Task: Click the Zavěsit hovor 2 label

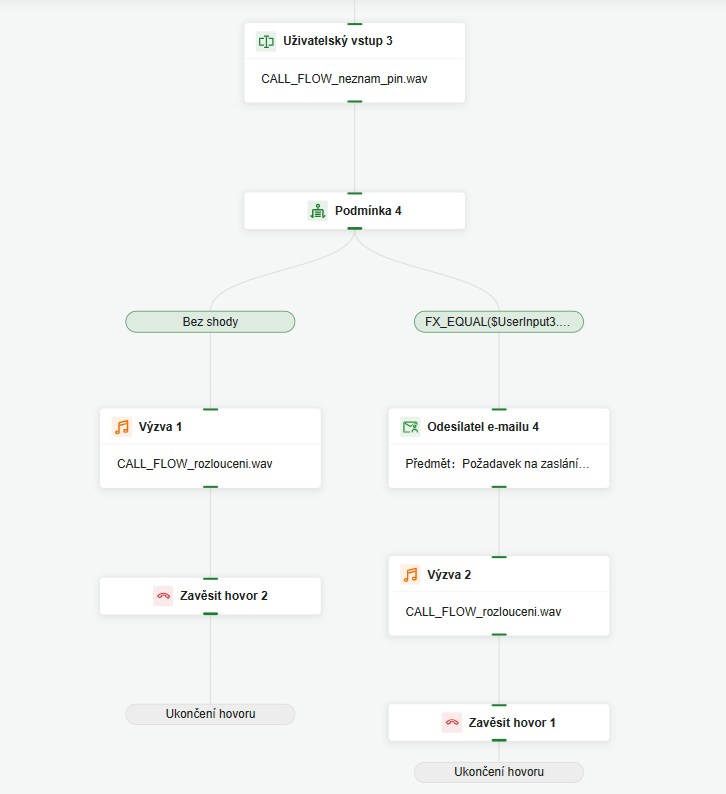Action: click(x=224, y=596)
